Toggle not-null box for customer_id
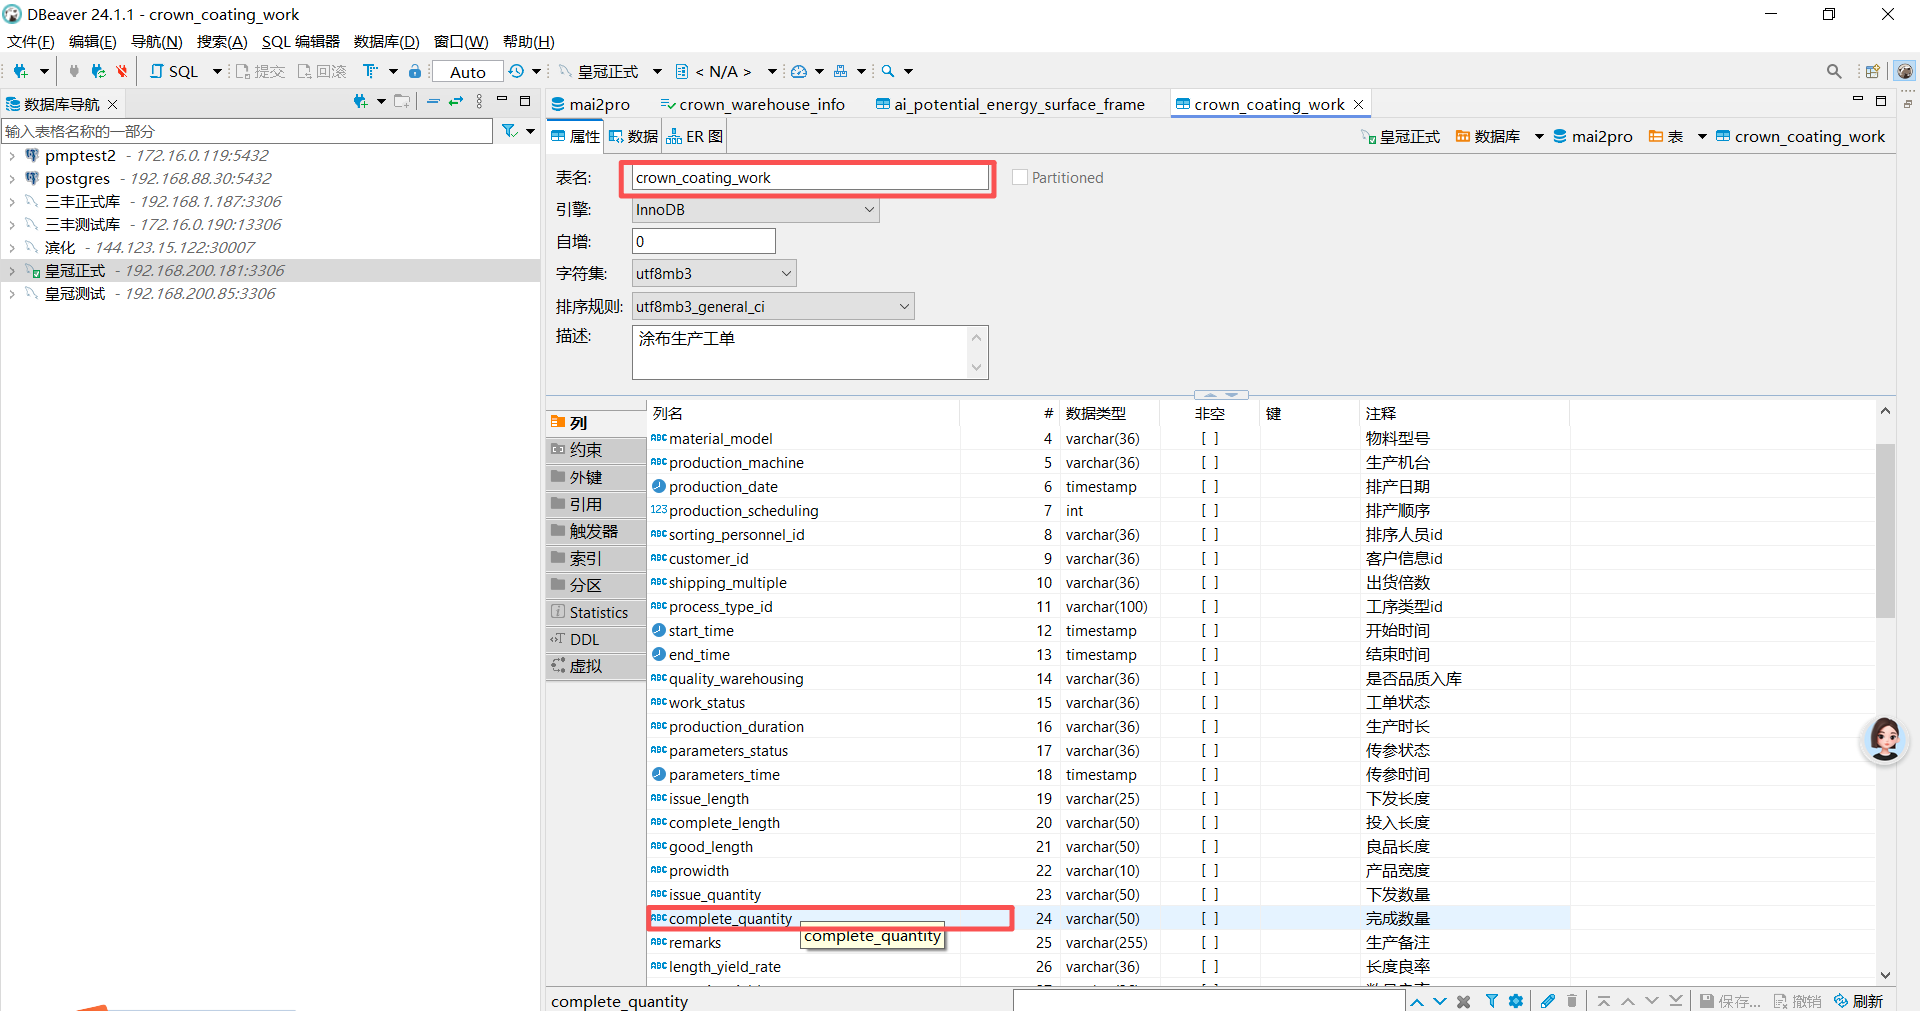Image resolution: width=1920 pixels, height=1011 pixels. point(1210,559)
